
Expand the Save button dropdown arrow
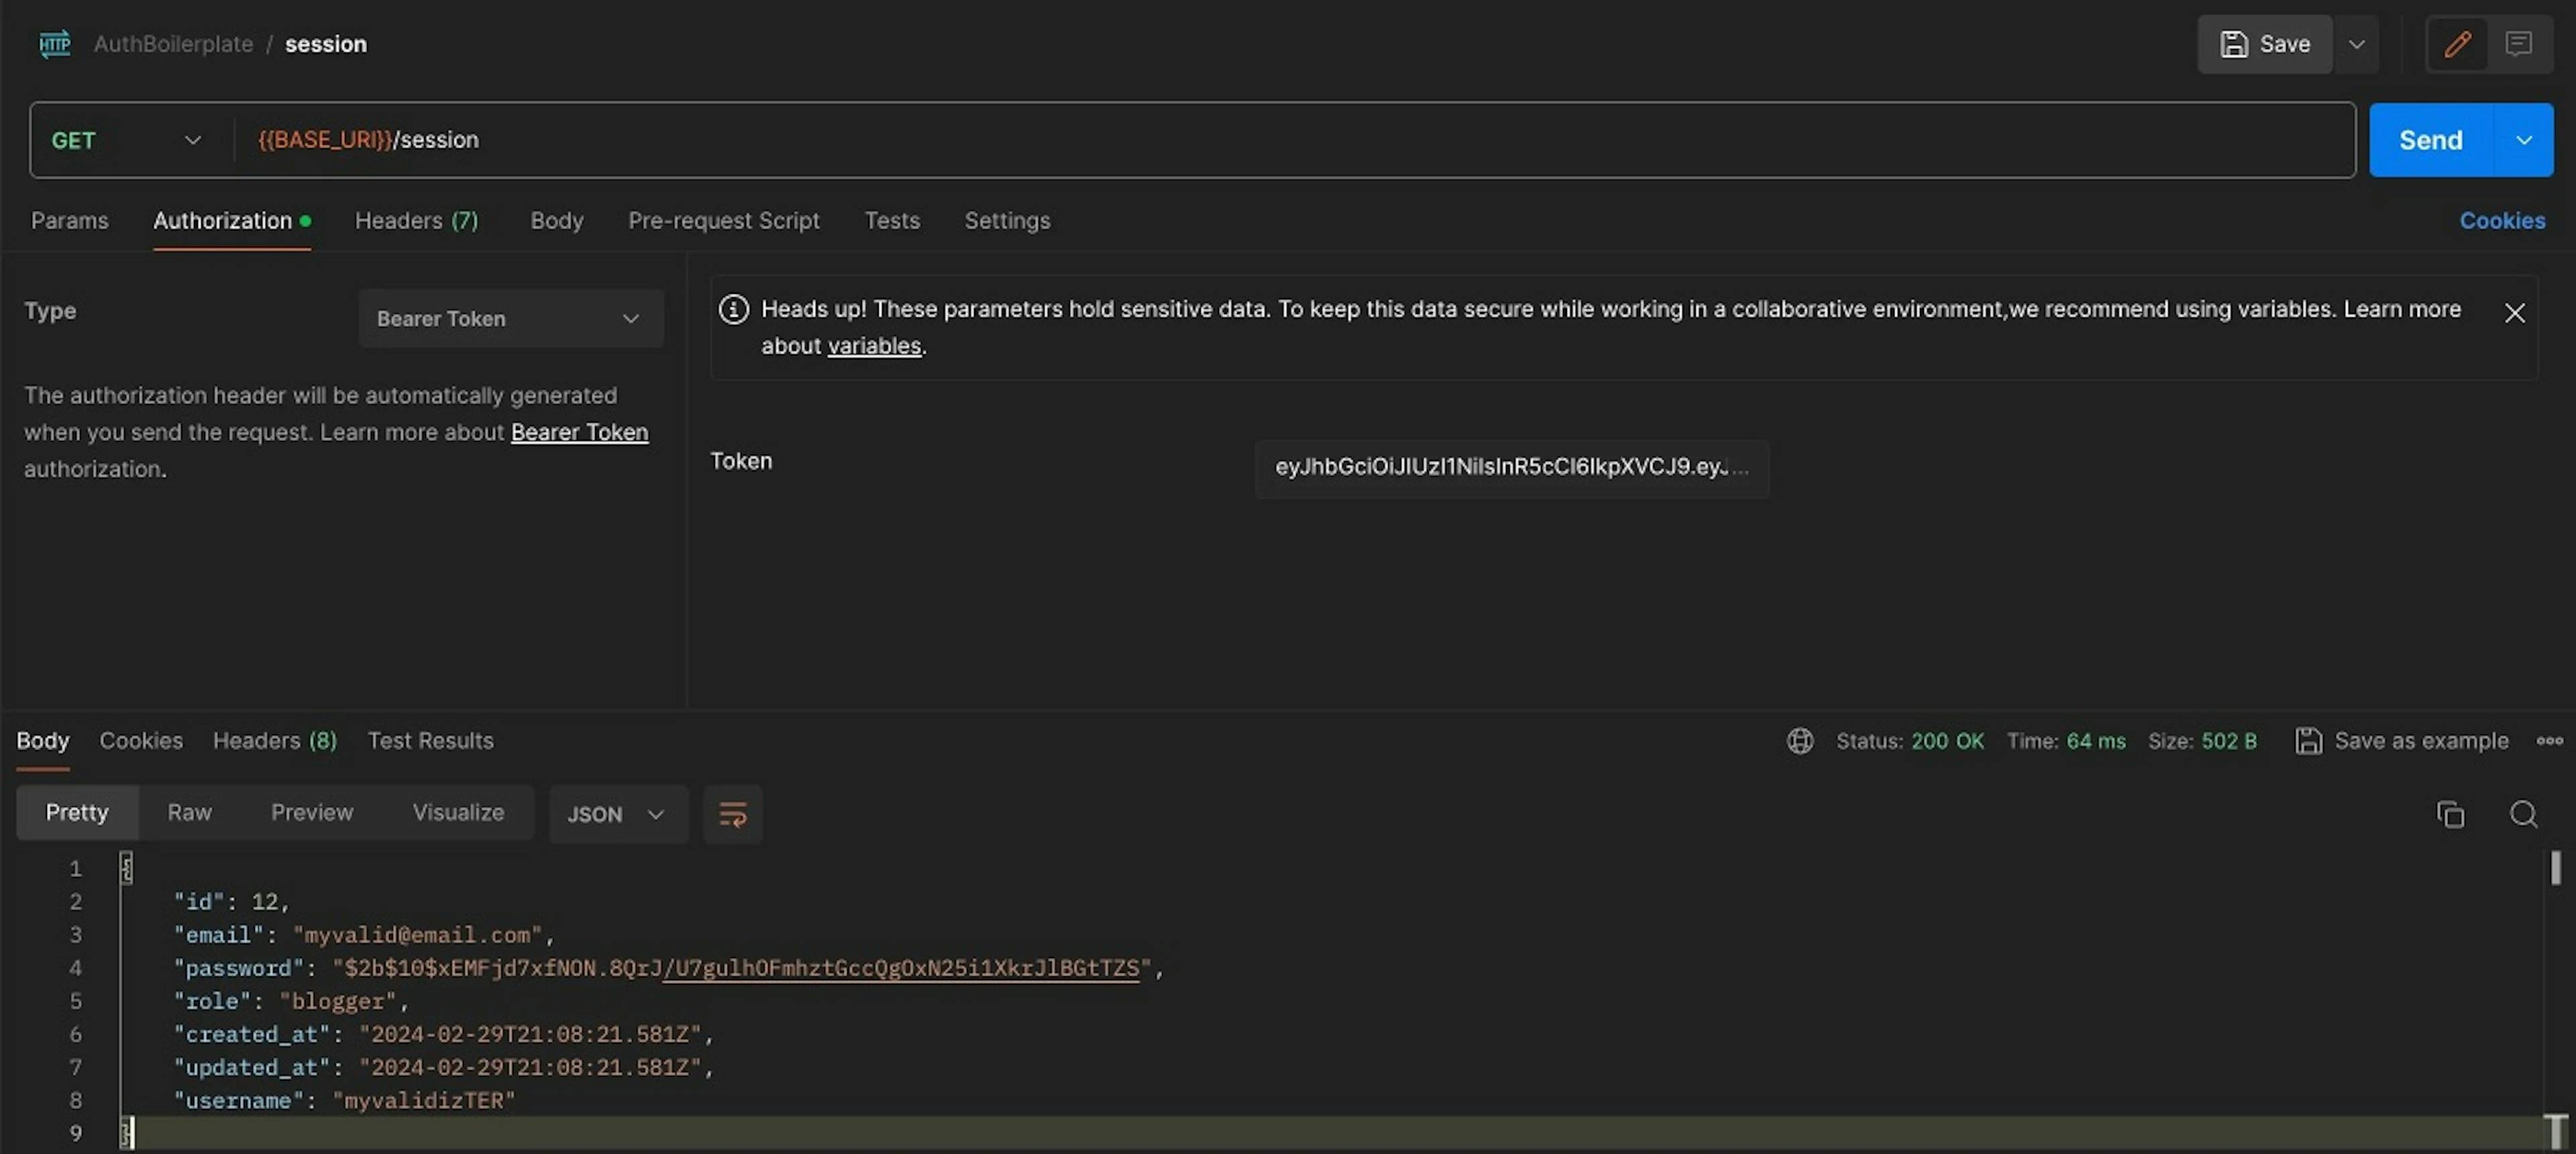coord(2356,43)
